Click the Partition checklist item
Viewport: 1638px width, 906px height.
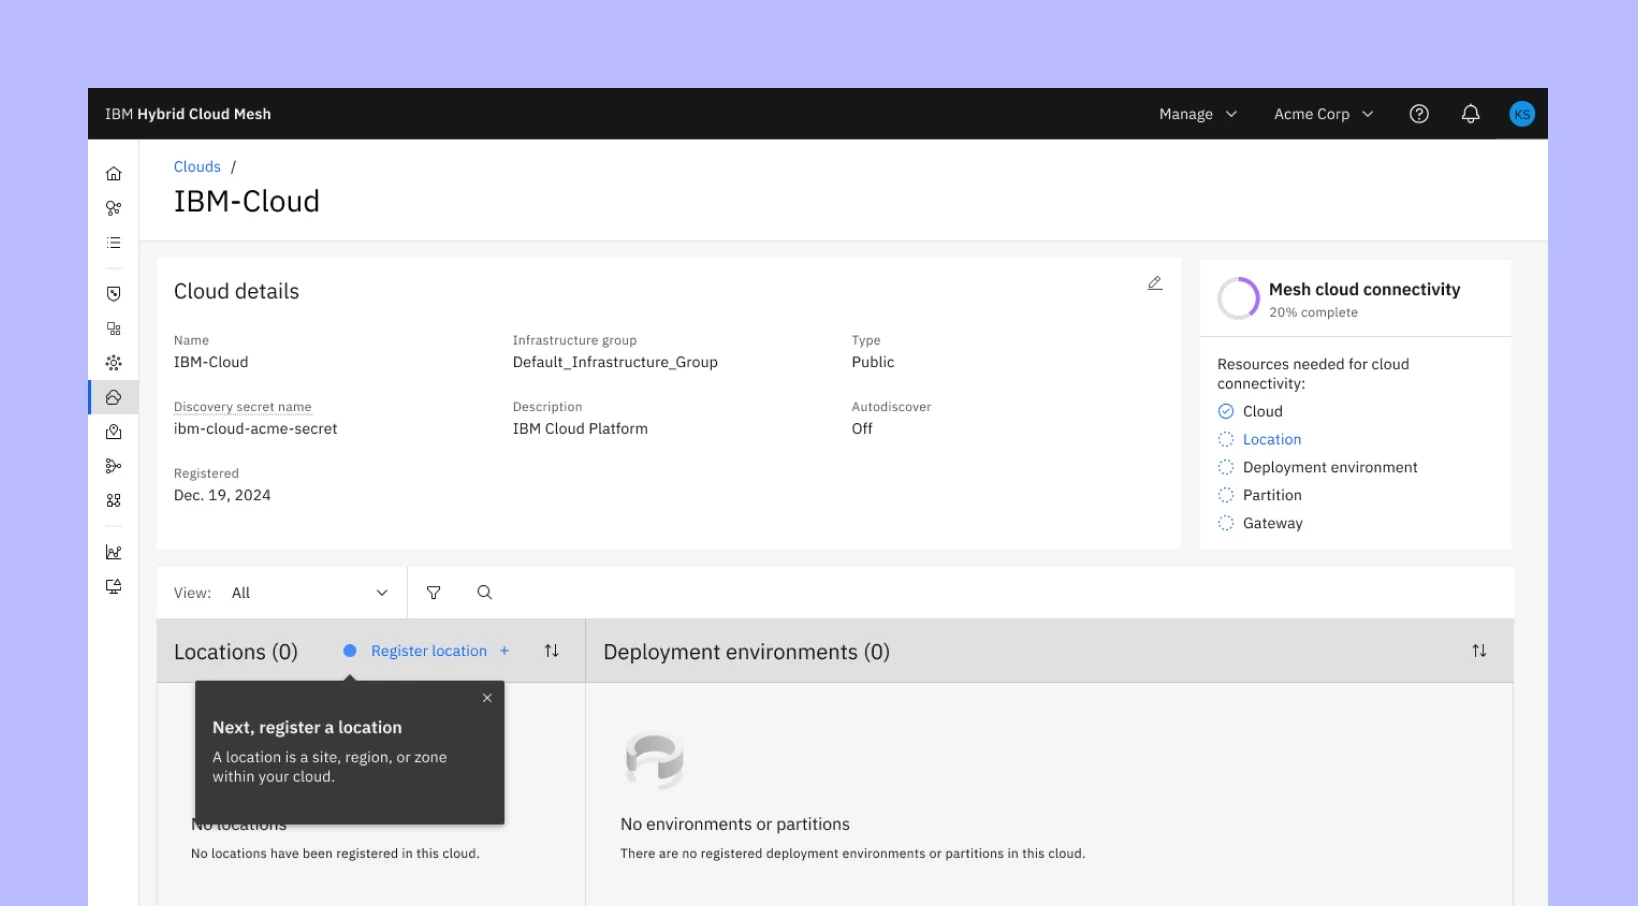(x=1260, y=495)
